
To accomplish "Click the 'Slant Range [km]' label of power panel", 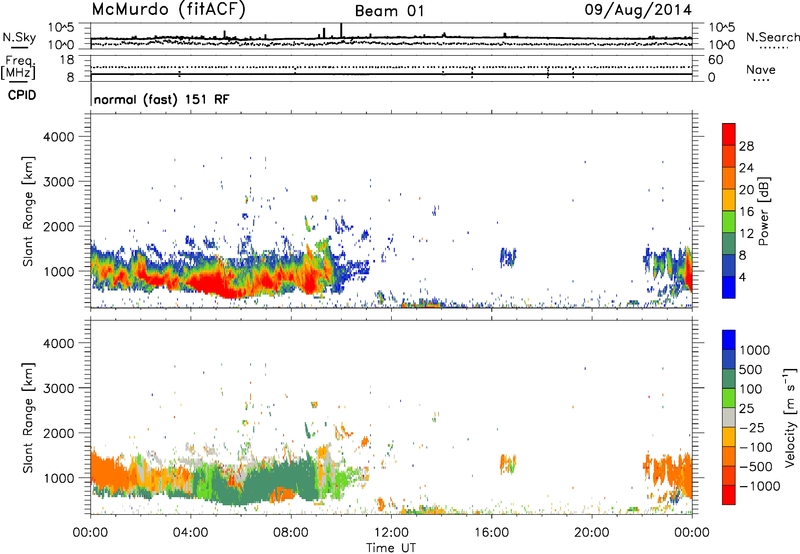I will pyautogui.click(x=28, y=211).
